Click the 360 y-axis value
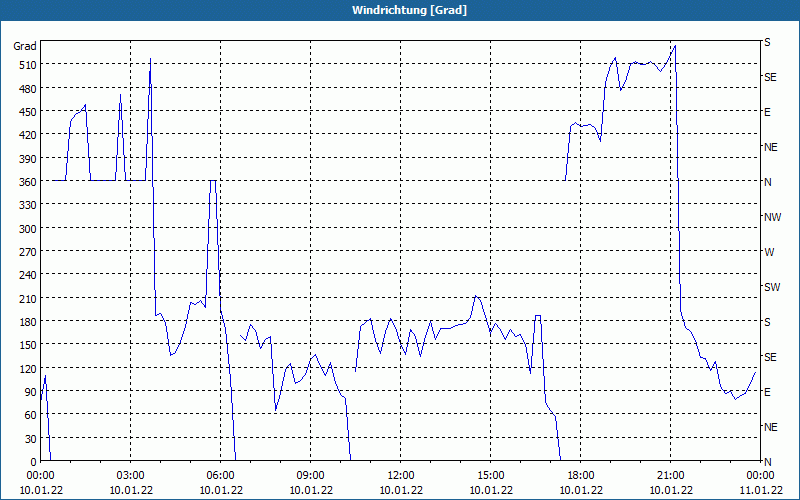 pyautogui.click(x=28, y=182)
